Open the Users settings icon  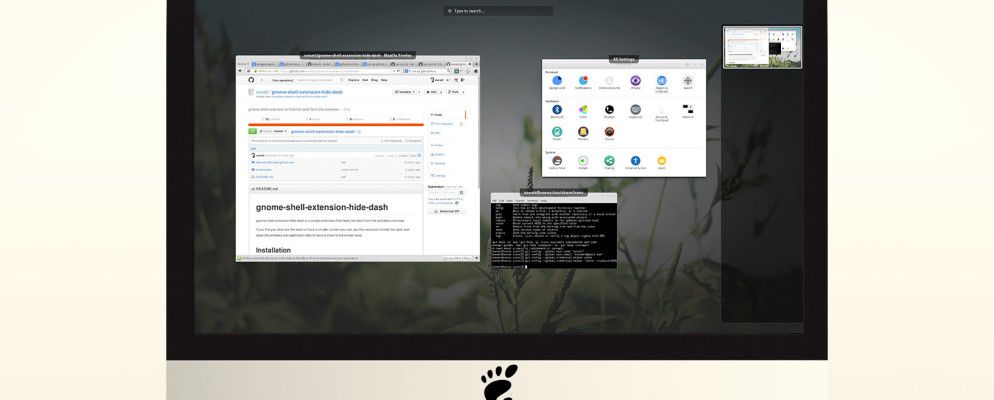coord(662,163)
